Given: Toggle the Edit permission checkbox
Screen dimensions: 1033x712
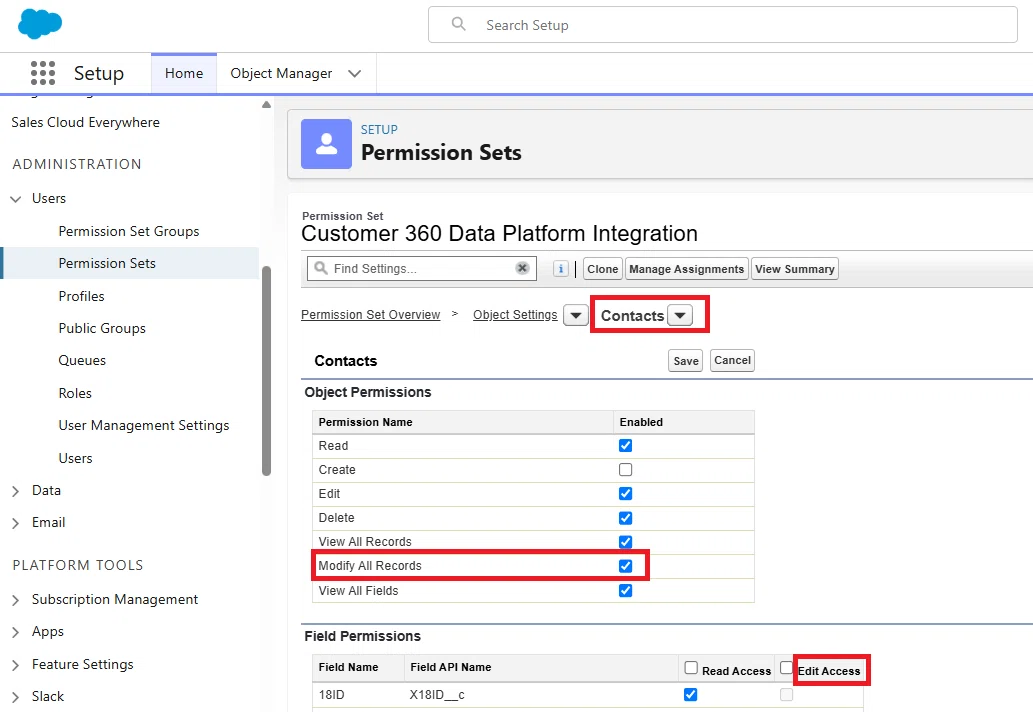Looking at the screenshot, I should [625, 494].
